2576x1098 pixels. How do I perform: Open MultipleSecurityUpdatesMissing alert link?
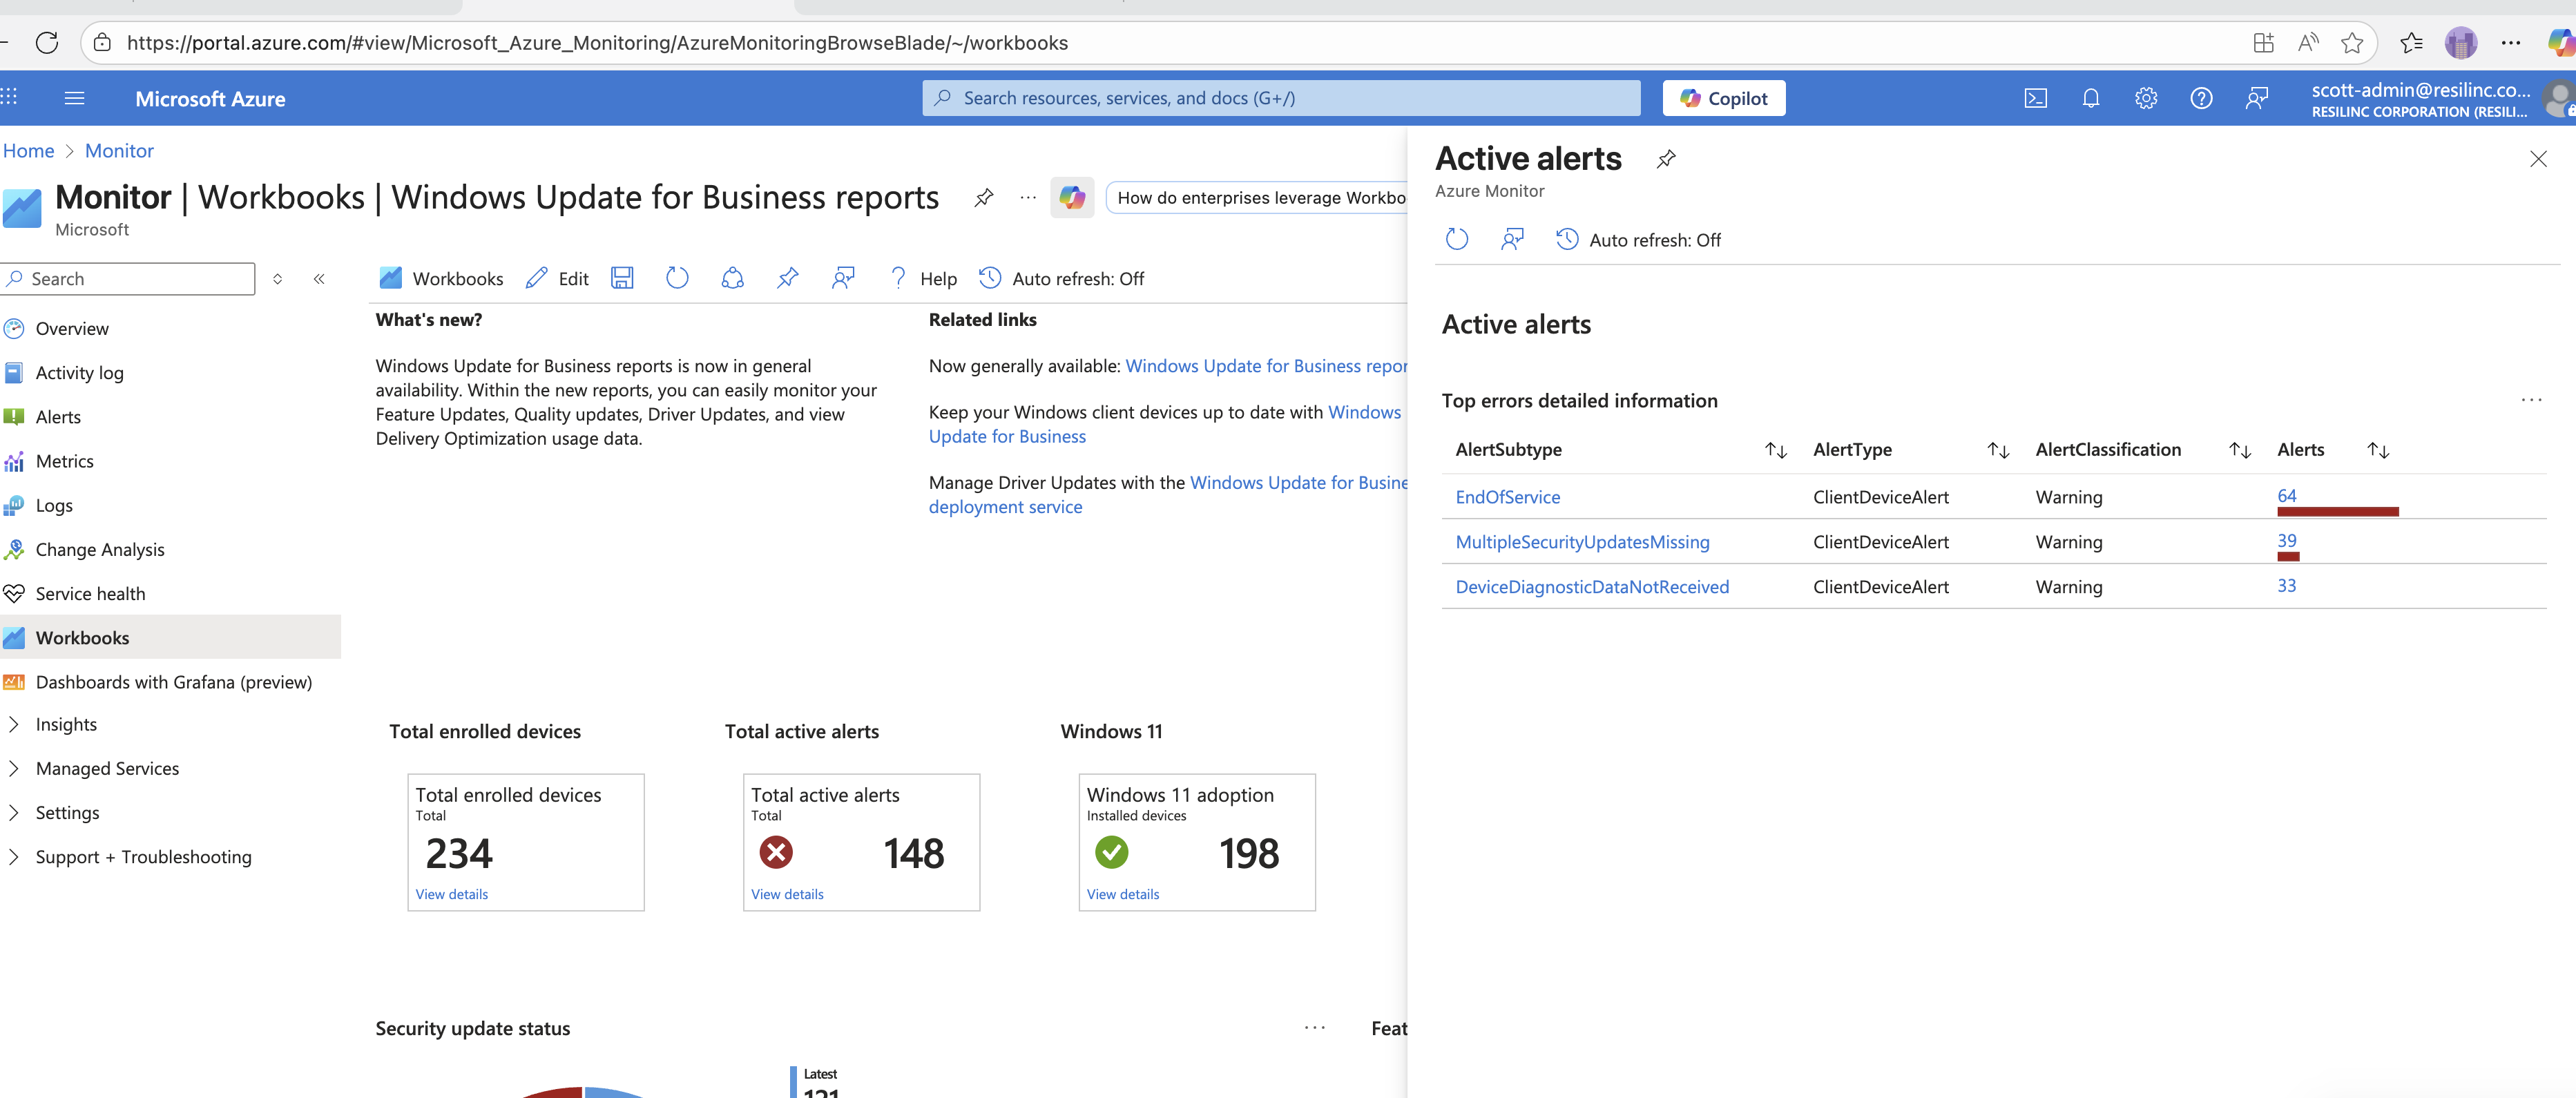click(x=1582, y=542)
